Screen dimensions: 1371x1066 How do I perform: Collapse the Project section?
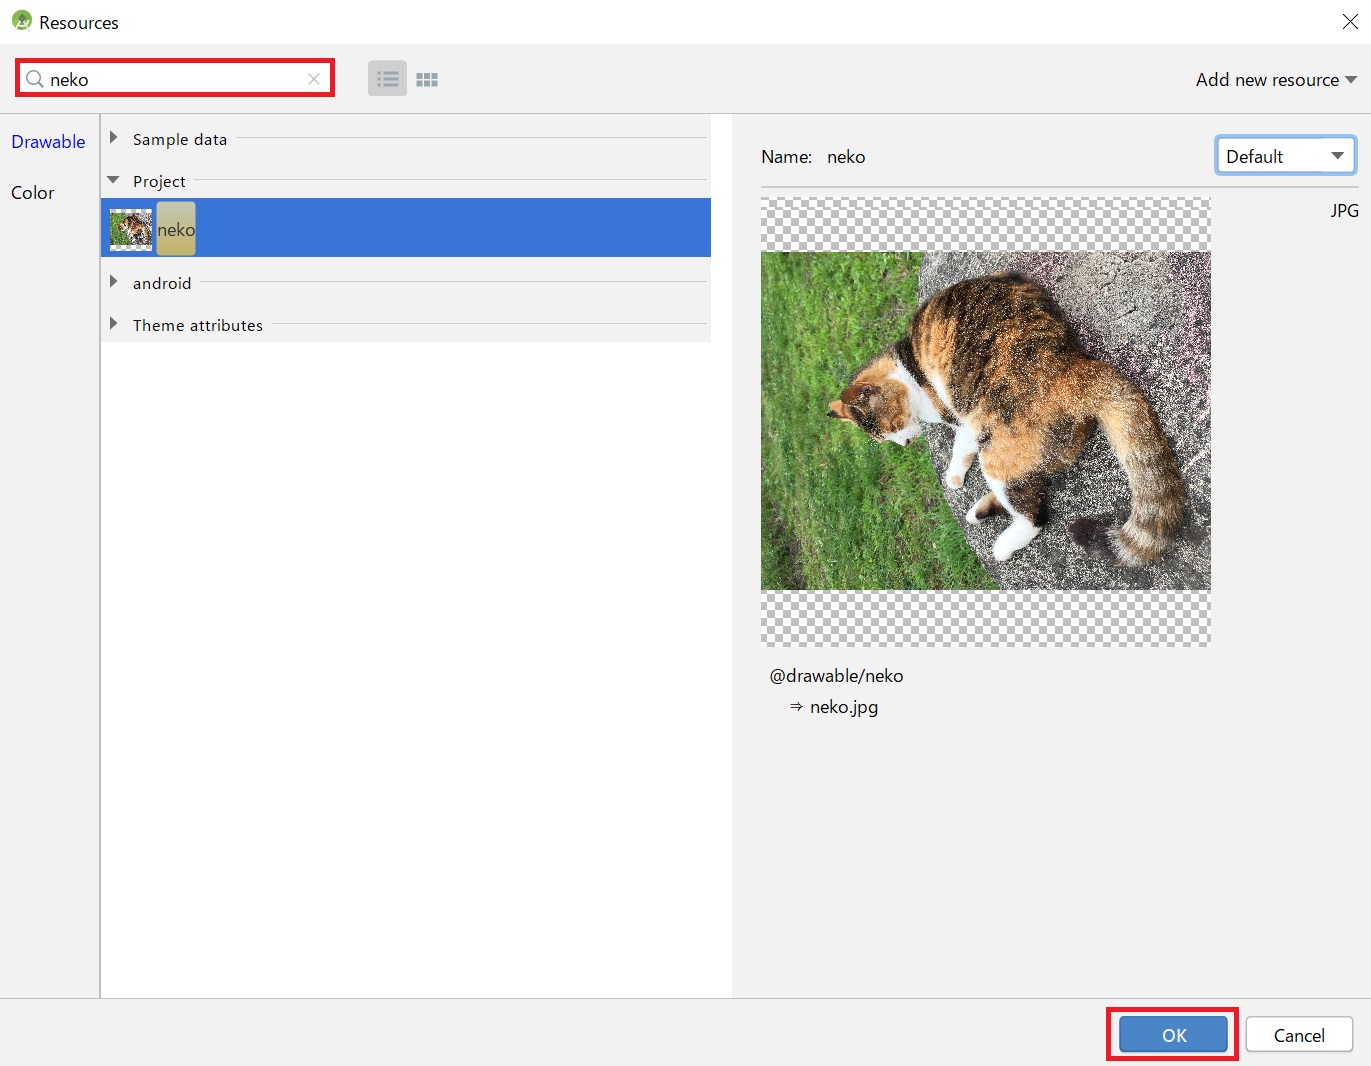point(114,180)
